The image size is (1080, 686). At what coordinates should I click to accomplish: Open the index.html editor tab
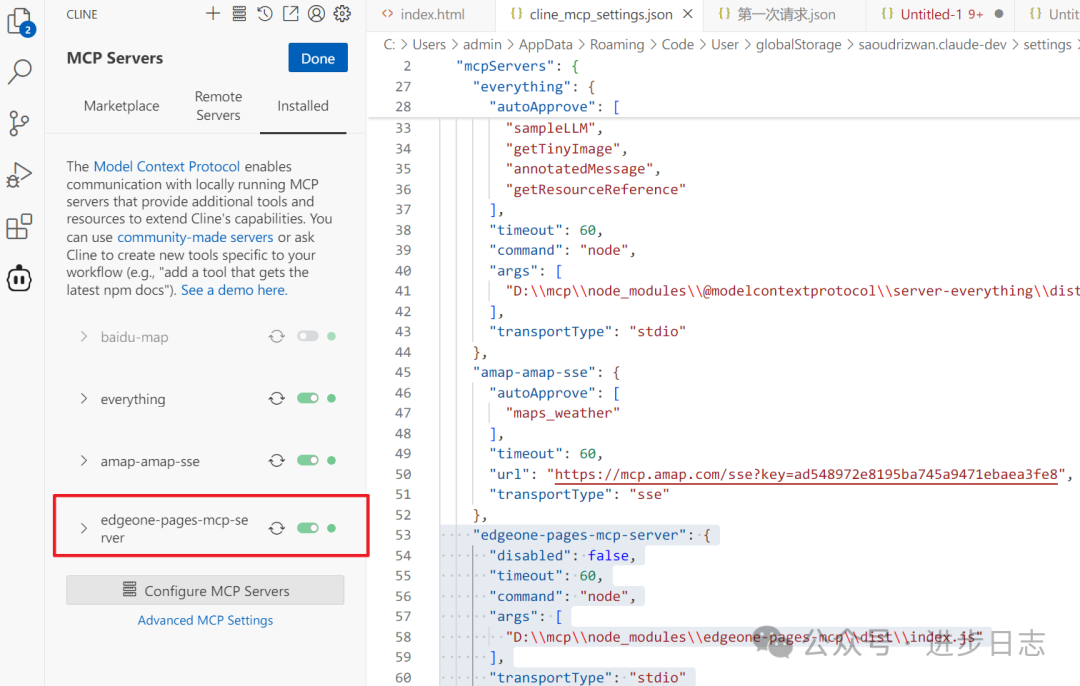[432, 14]
